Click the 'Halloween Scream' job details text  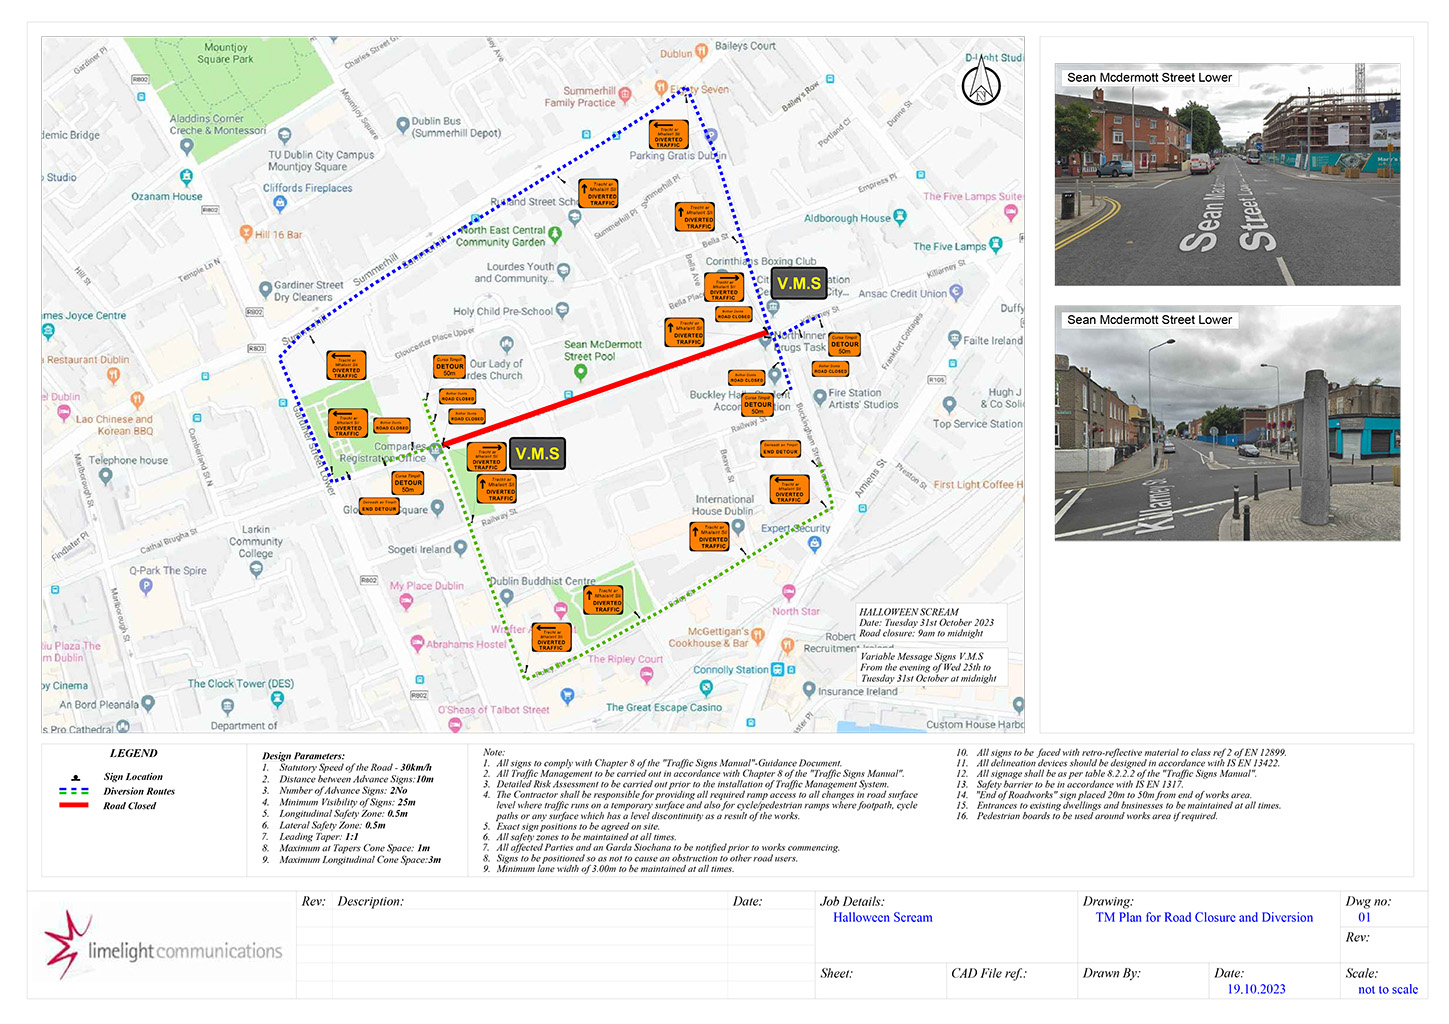pos(883,918)
